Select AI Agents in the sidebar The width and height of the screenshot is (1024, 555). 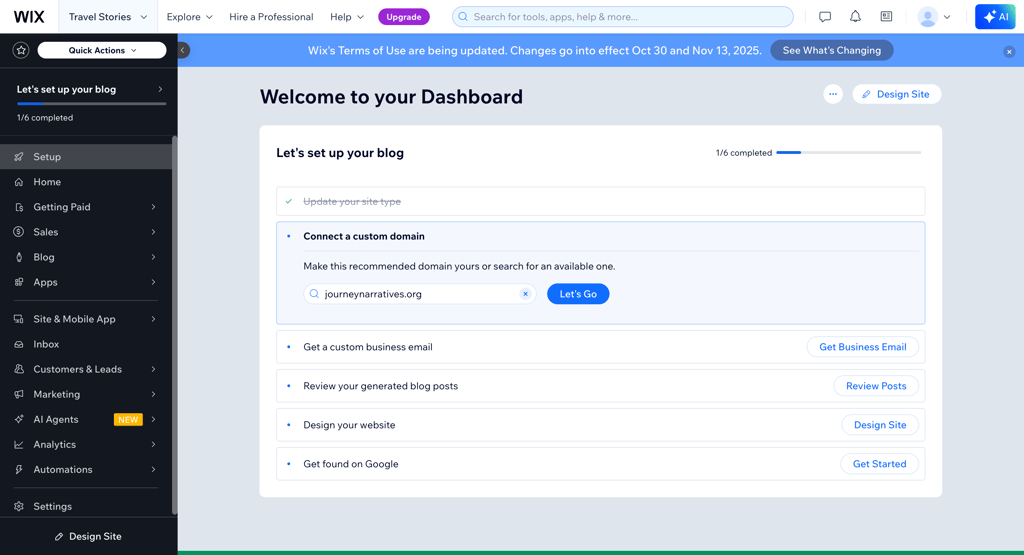pyautogui.click(x=86, y=419)
